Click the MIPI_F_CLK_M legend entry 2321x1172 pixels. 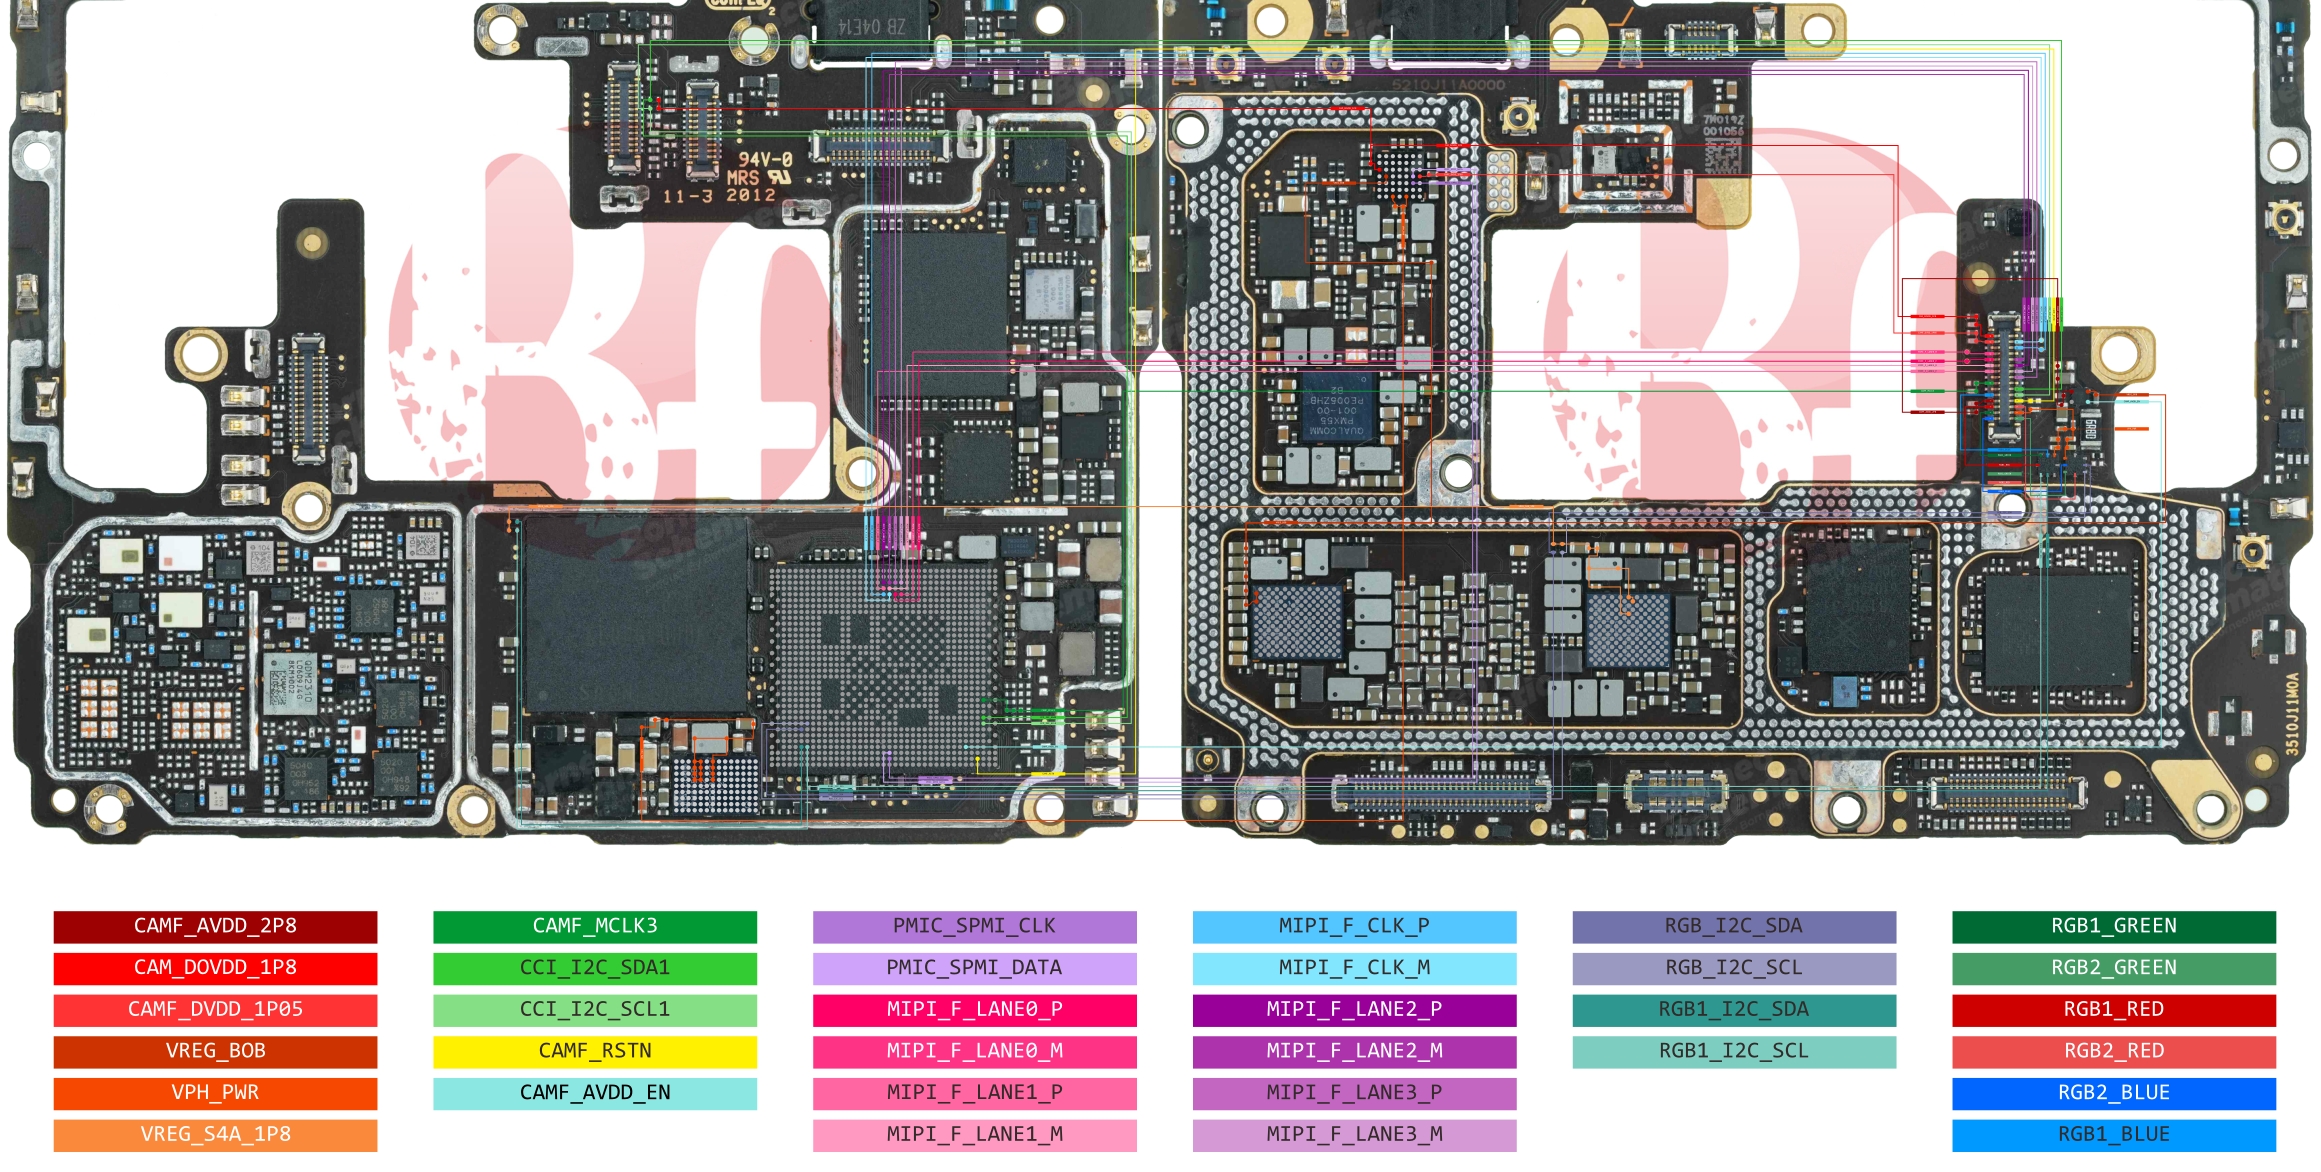tap(1354, 968)
